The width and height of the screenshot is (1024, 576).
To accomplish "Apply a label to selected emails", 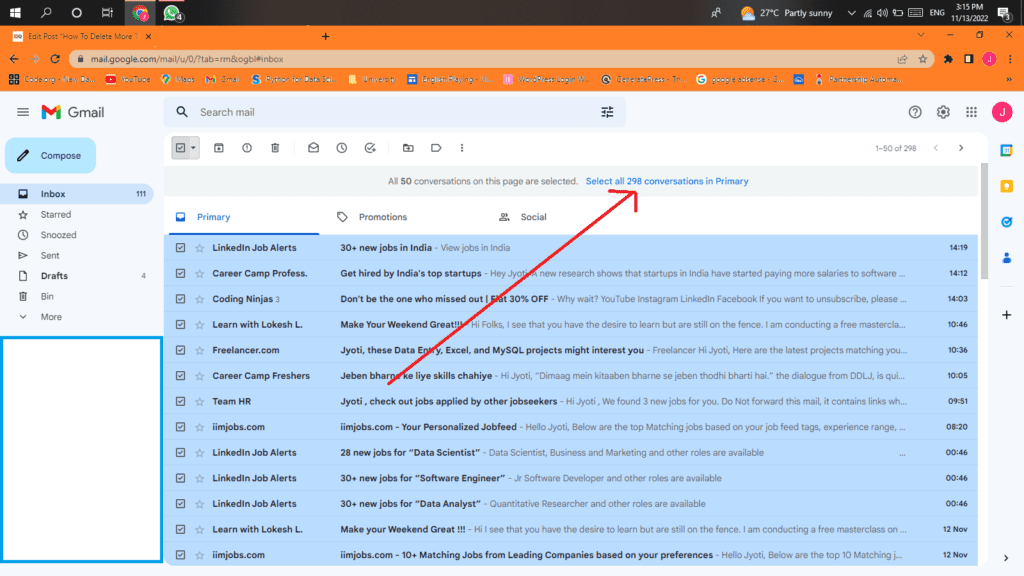I will tap(436, 148).
